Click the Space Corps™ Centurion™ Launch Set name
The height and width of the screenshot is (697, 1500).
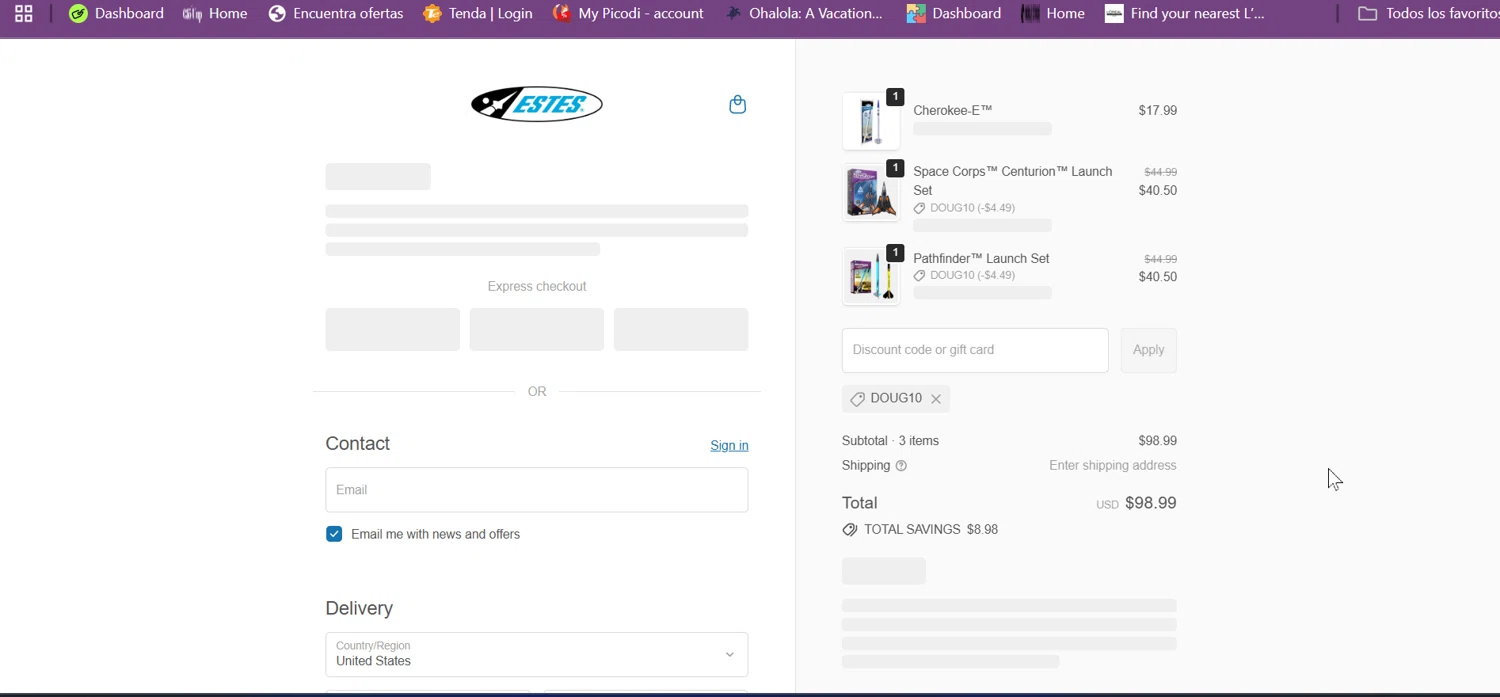(x=1013, y=181)
